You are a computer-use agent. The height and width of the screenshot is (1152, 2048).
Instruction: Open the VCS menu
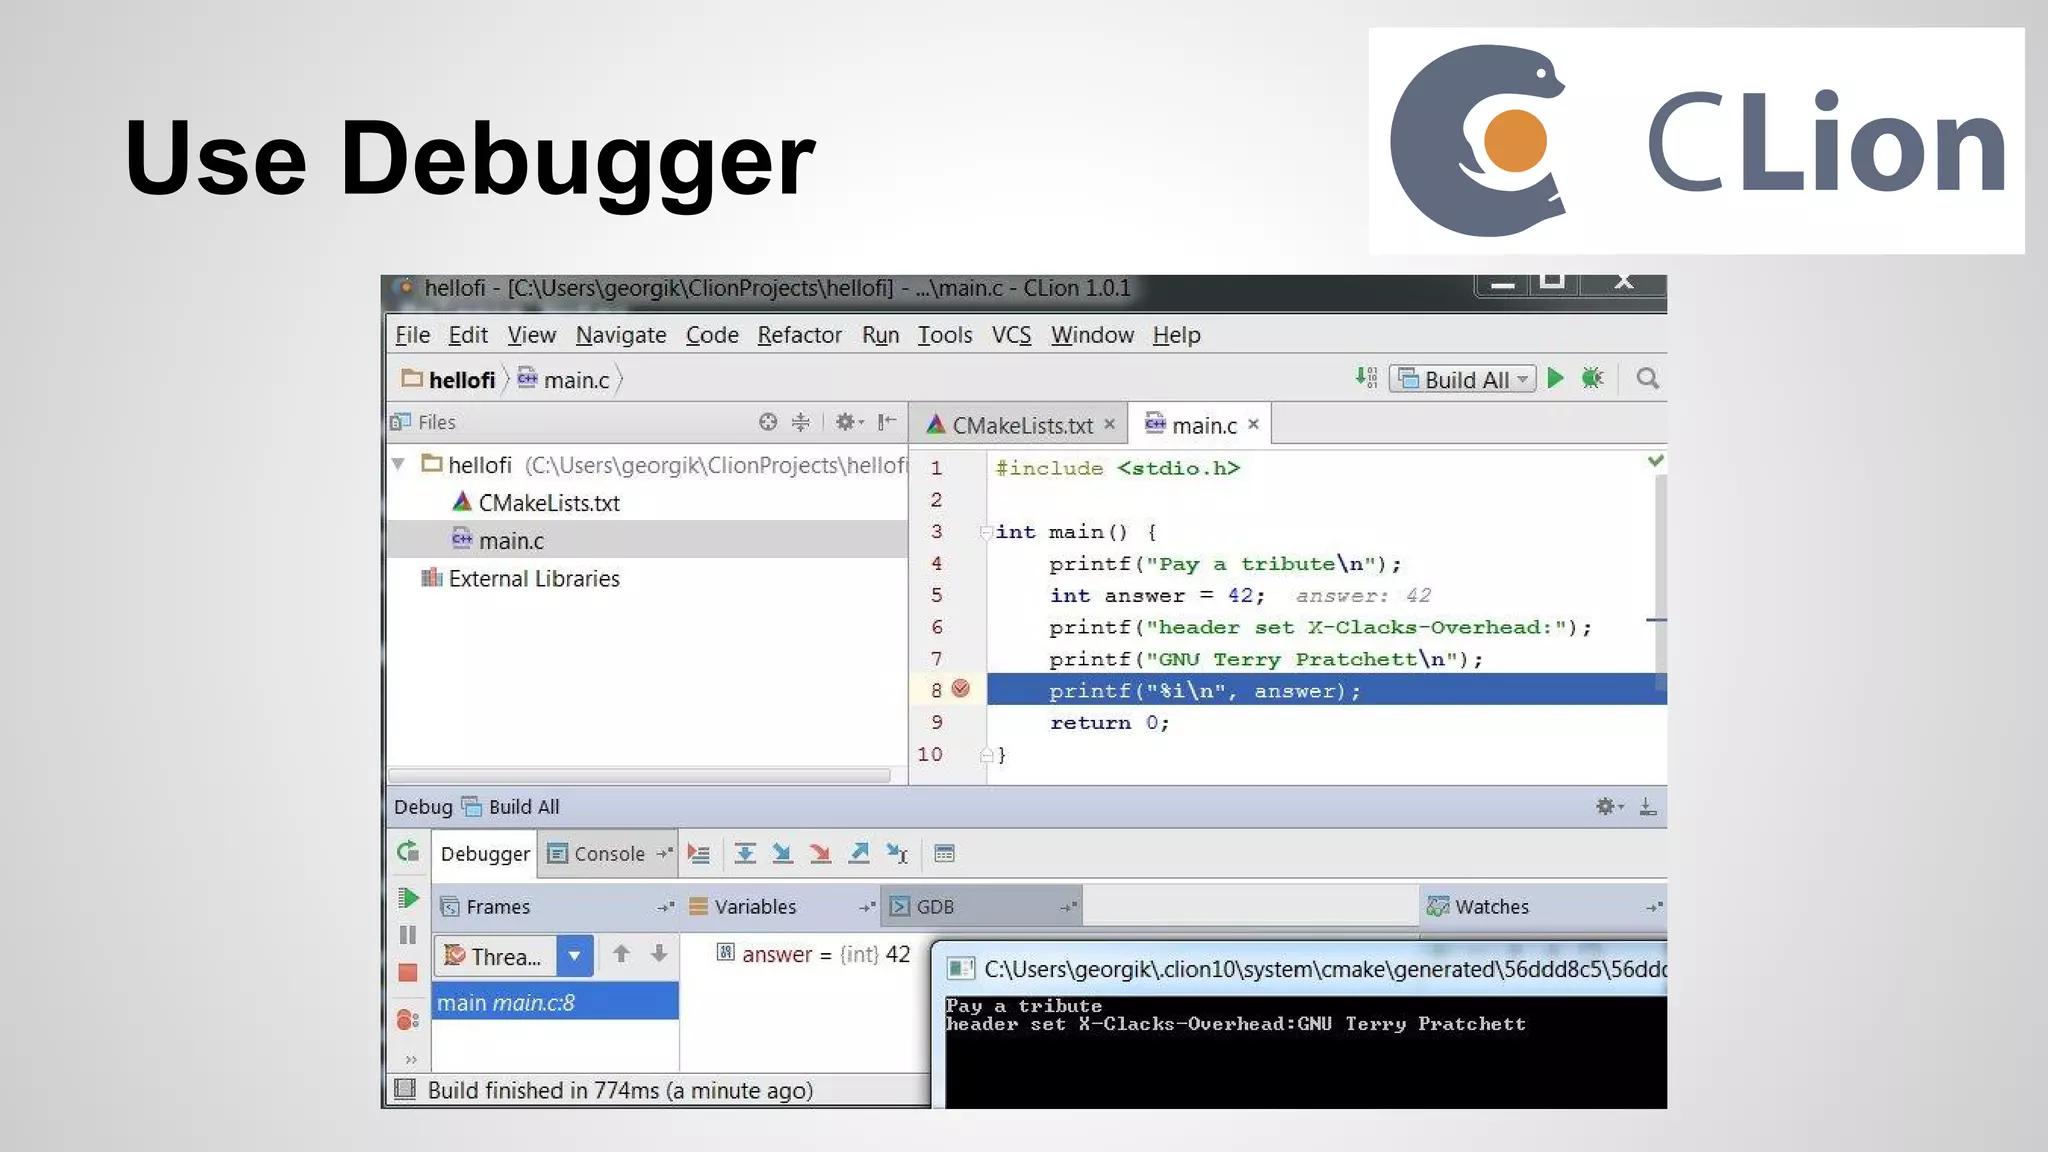point(1011,335)
